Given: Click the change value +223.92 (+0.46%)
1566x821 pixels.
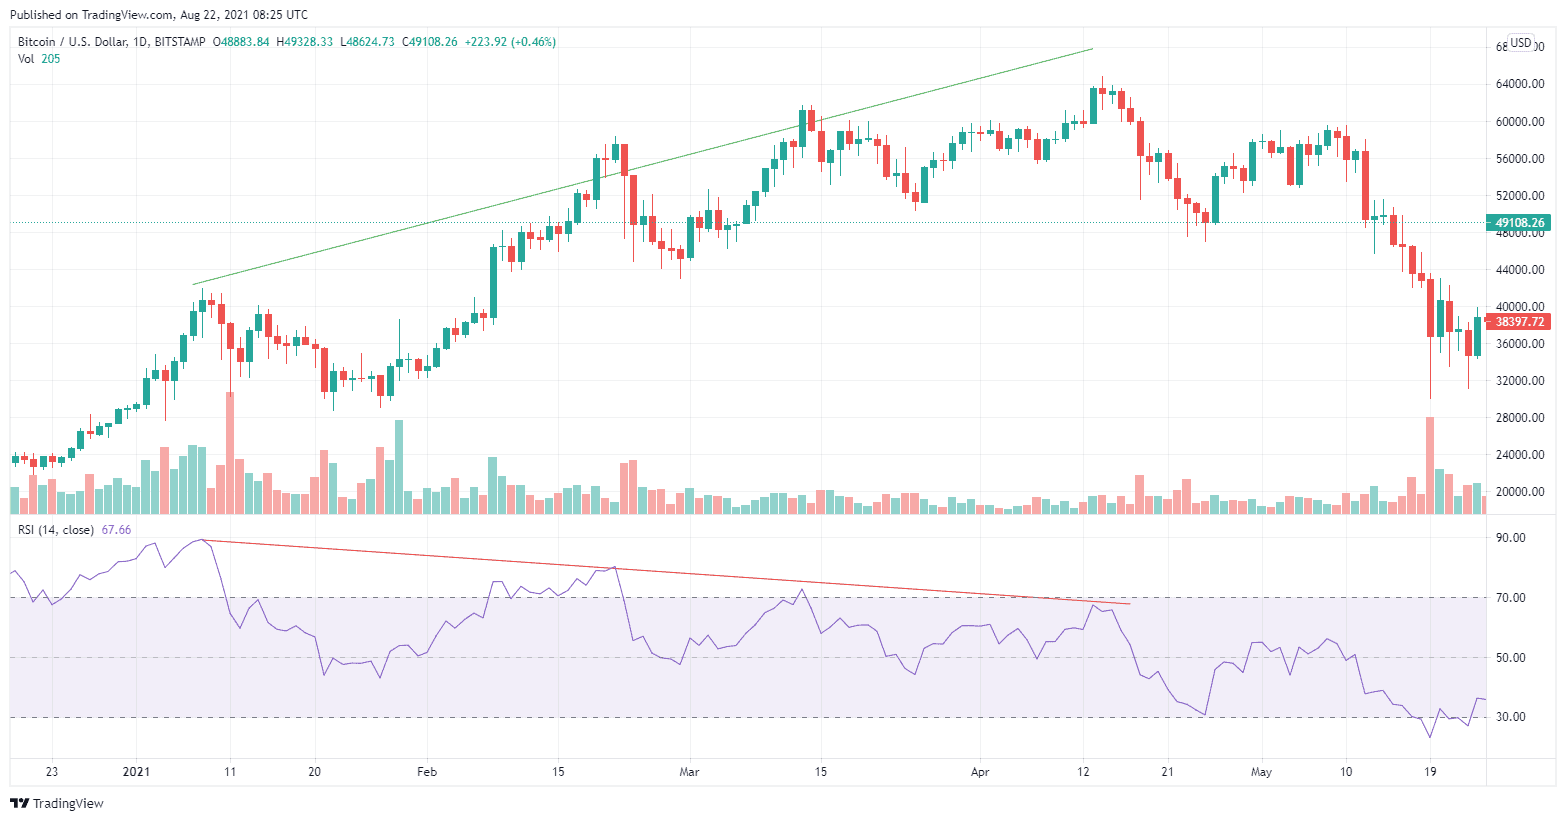Looking at the screenshot, I should coord(510,42).
